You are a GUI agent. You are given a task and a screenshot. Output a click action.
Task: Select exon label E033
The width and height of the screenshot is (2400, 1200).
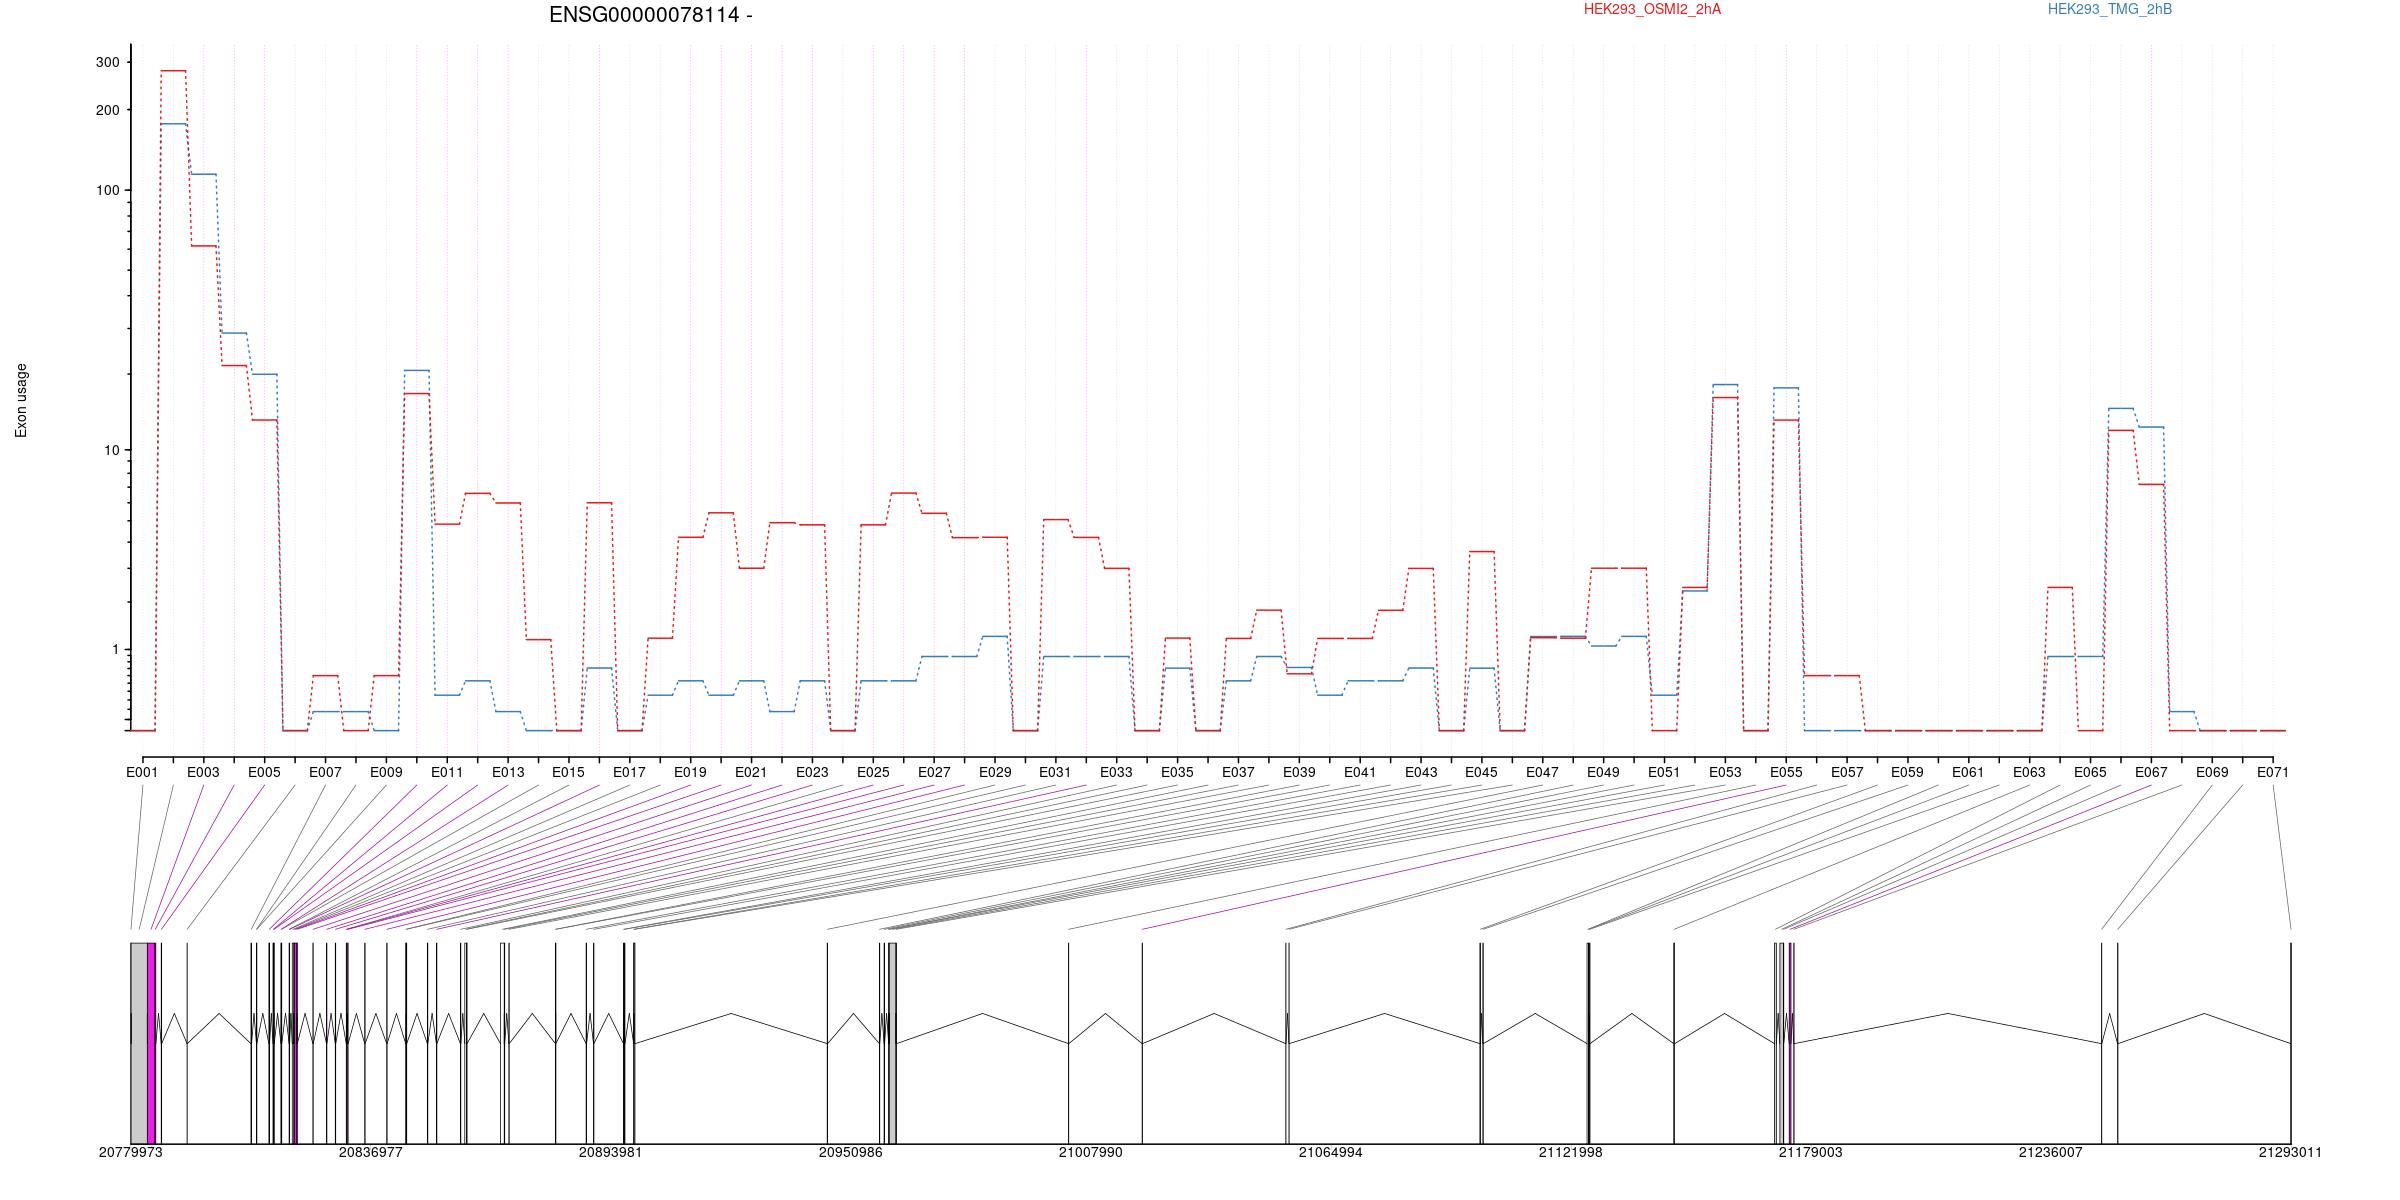pos(1116,772)
